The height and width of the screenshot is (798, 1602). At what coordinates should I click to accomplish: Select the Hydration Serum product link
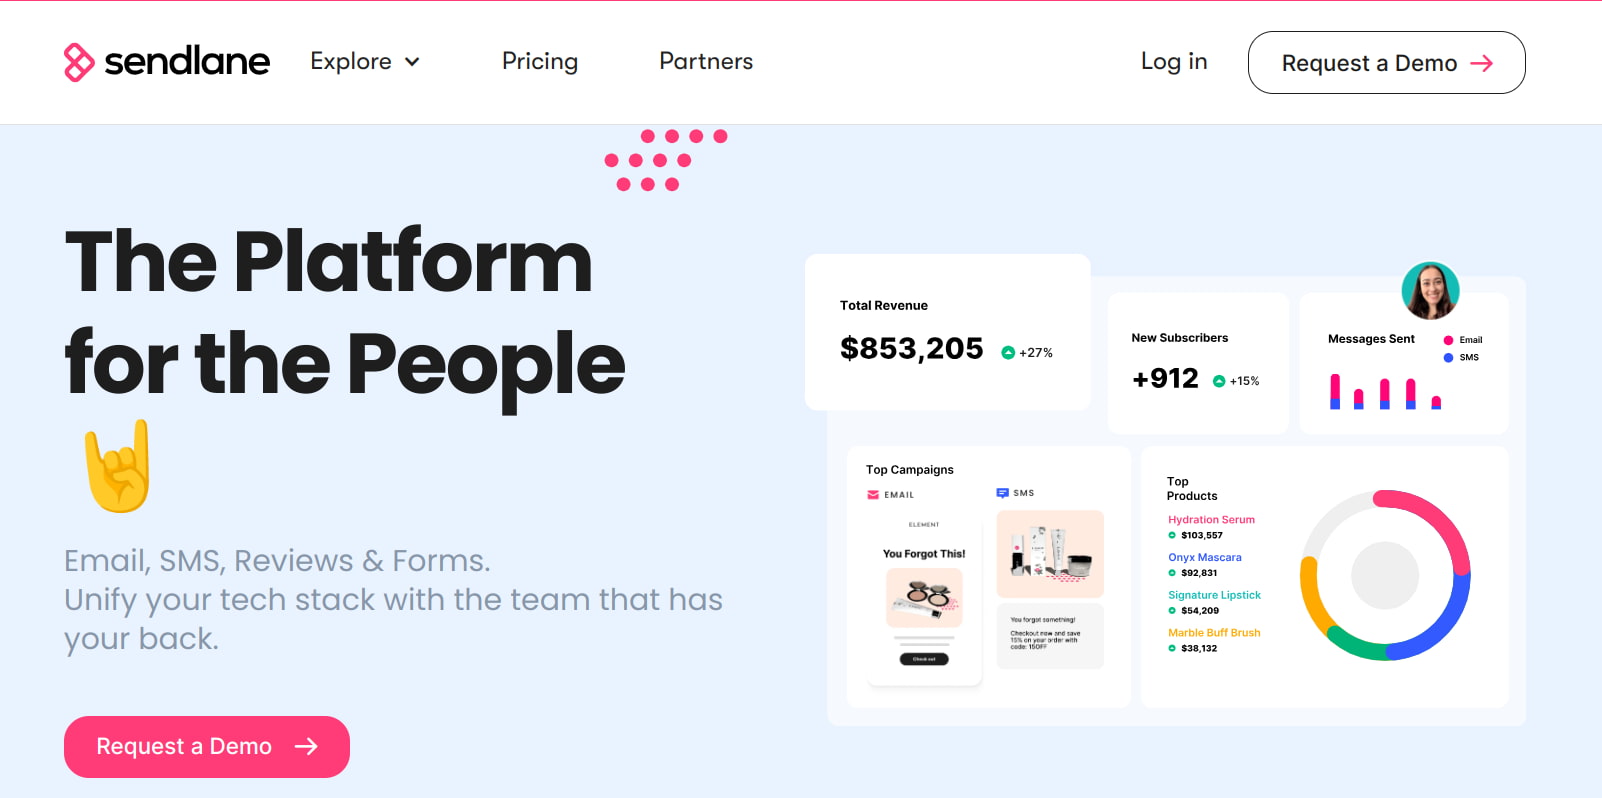[x=1211, y=520]
